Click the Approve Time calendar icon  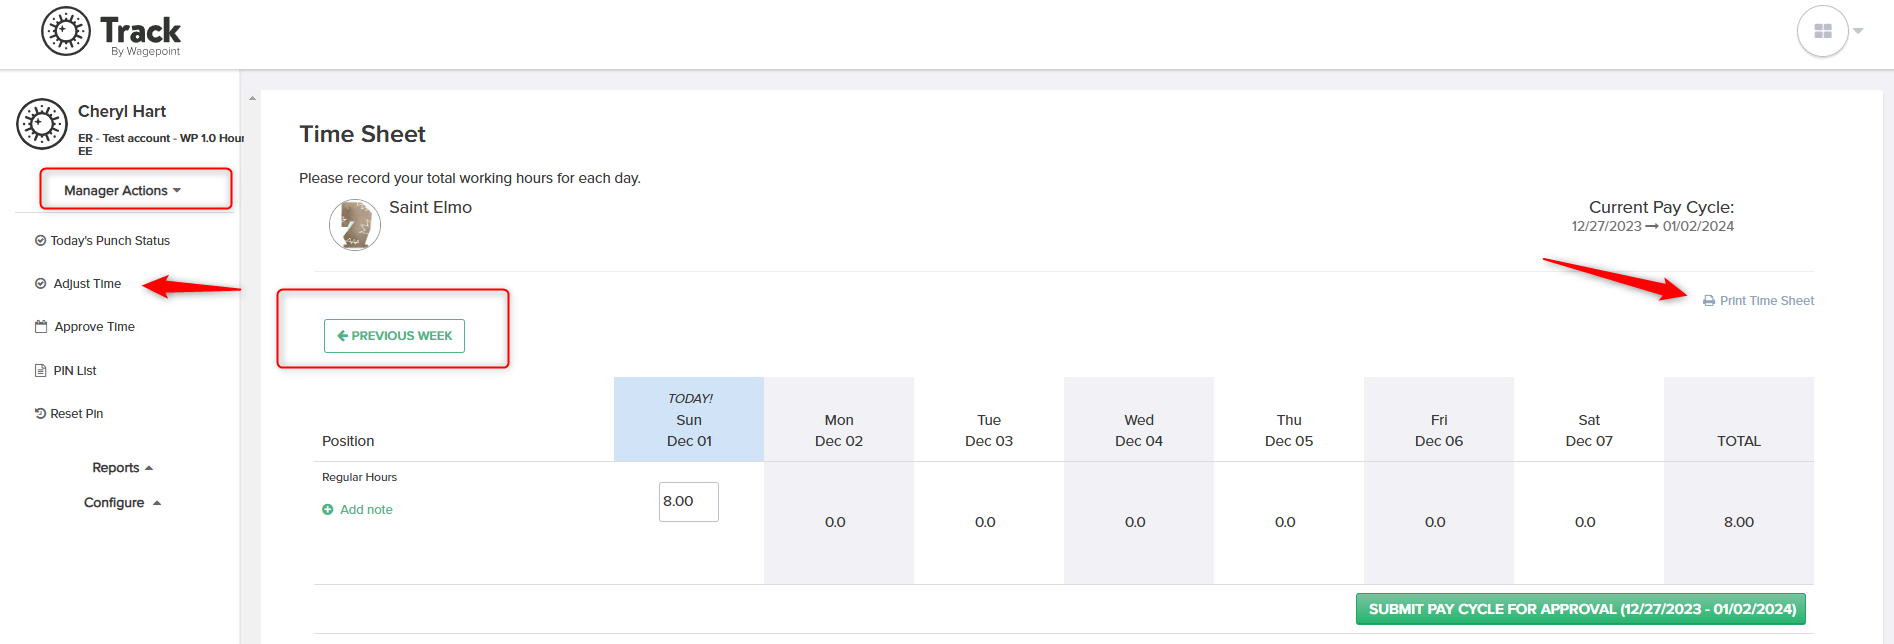tap(41, 327)
